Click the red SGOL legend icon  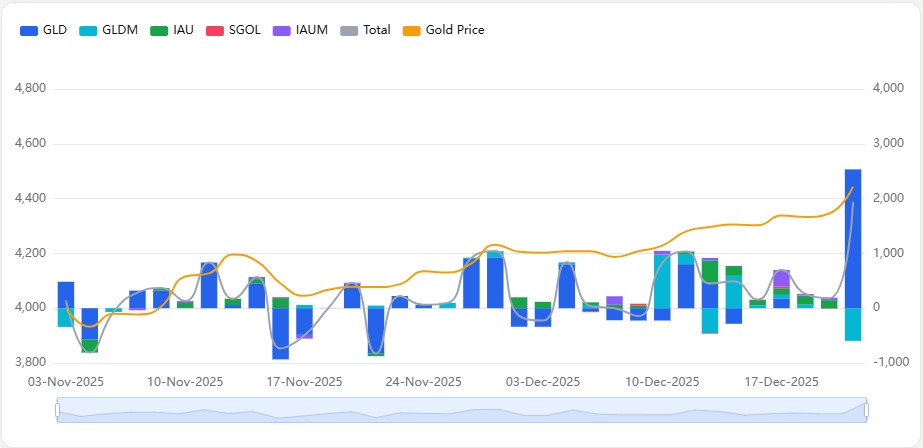pos(215,30)
